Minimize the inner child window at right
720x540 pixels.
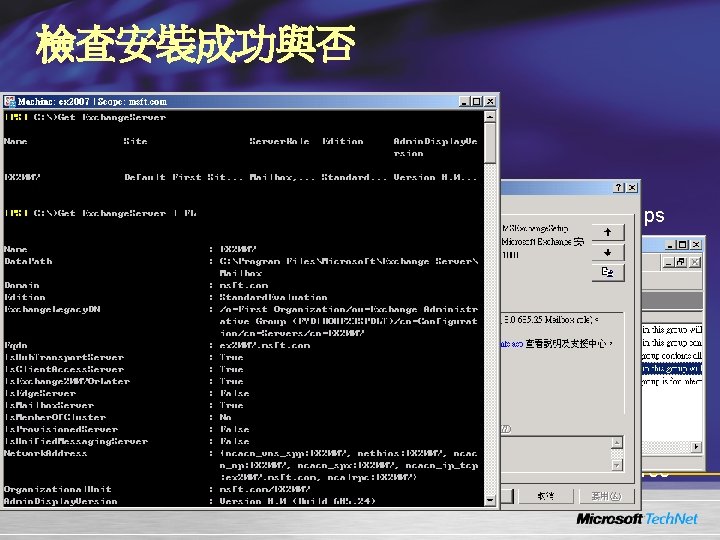pos(669,262)
